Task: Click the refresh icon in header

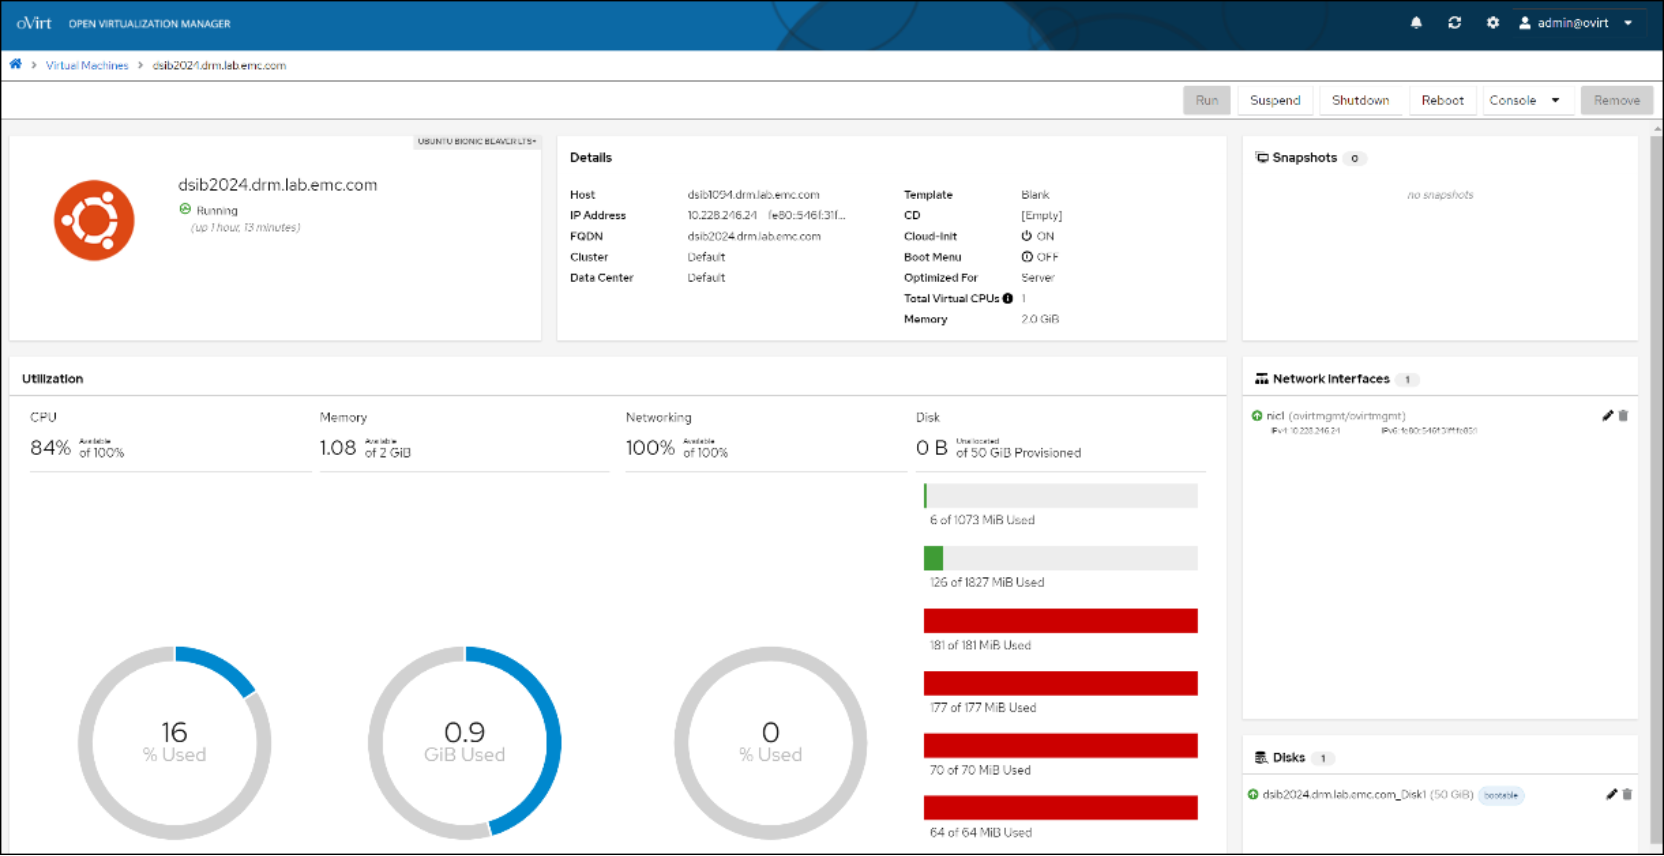Action: click(1454, 23)
